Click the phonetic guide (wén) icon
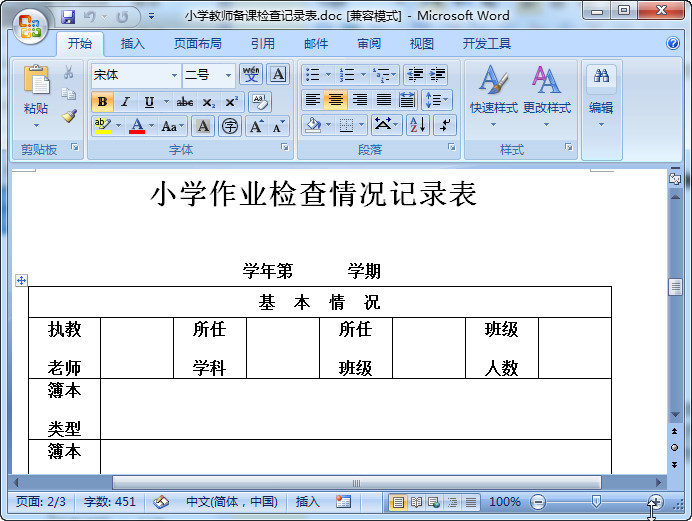The image size is (692, 521). click(251, 74)
